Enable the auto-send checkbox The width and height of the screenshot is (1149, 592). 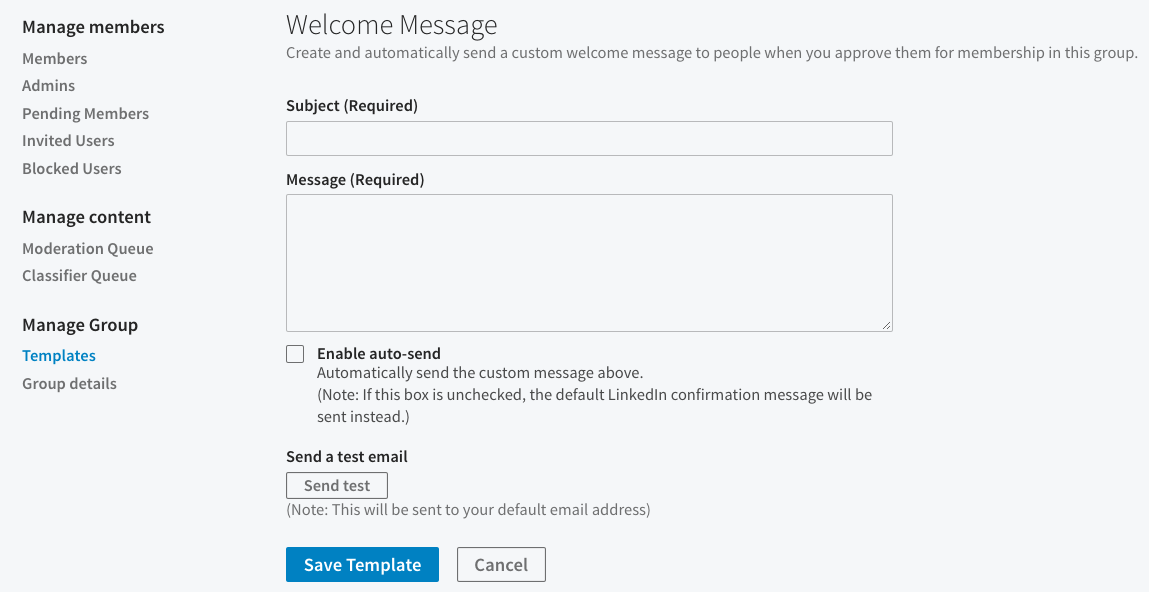[295, 353]
